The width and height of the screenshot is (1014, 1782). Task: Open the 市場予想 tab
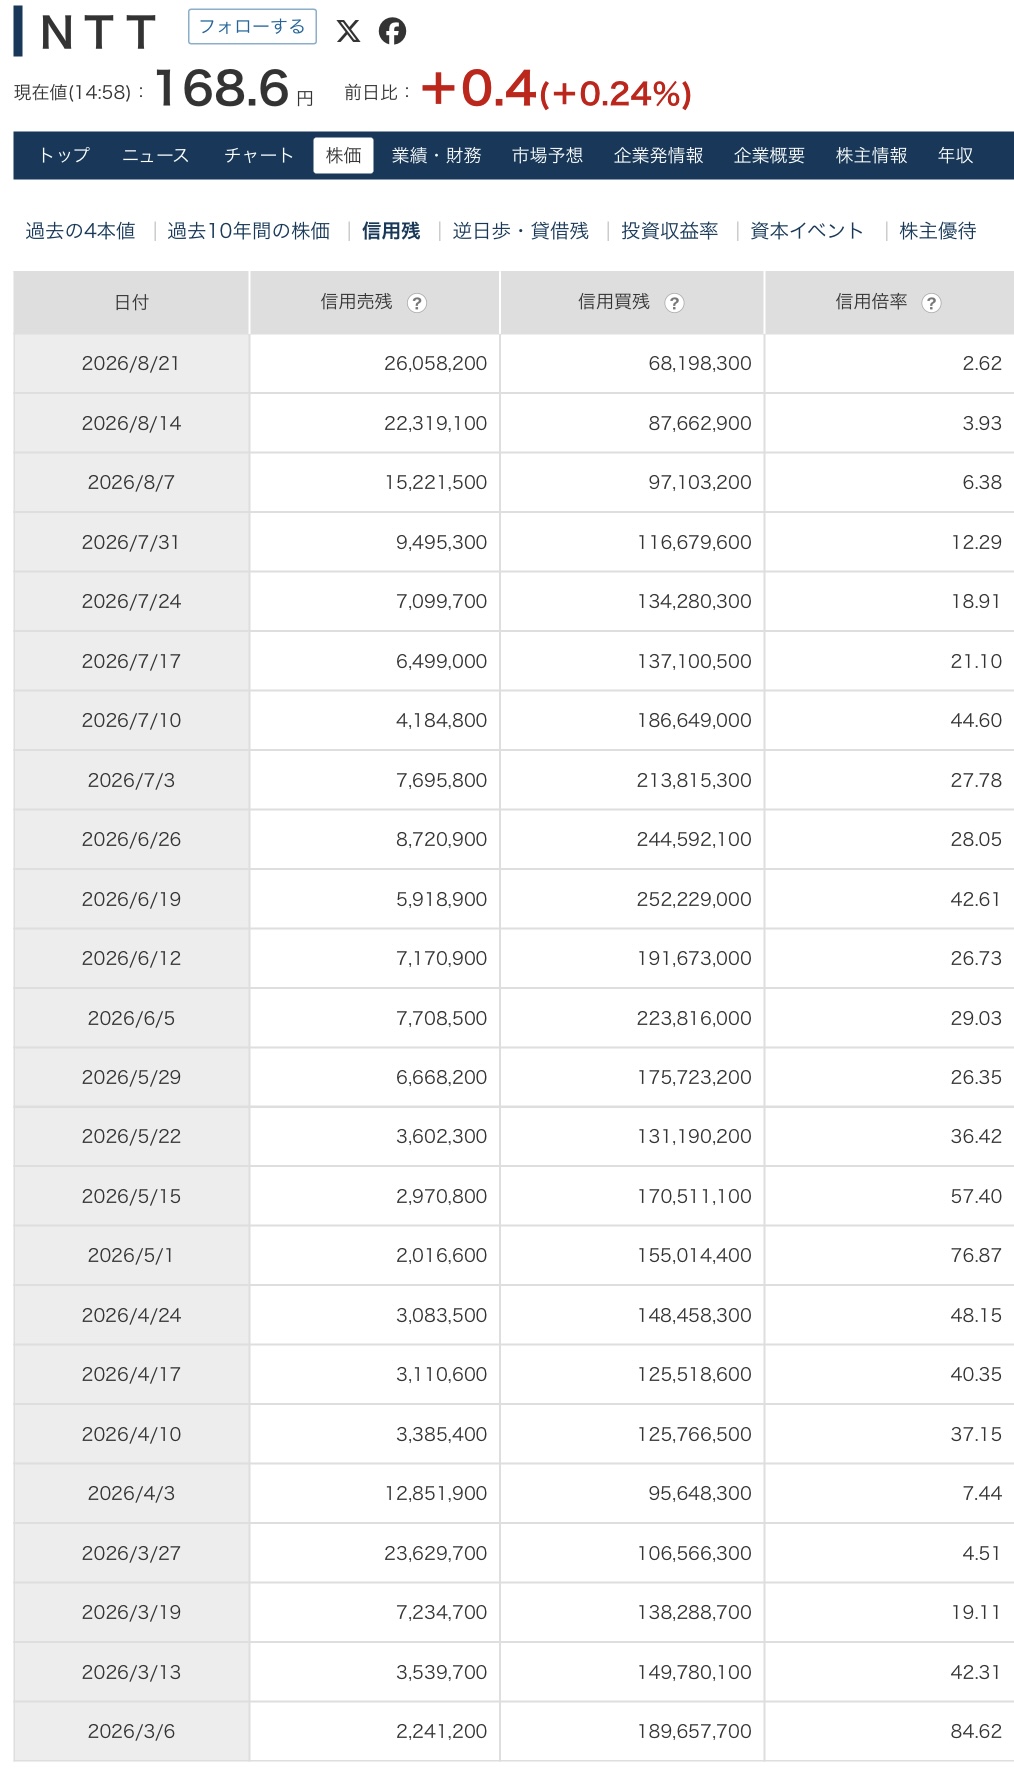pos(547,155)
